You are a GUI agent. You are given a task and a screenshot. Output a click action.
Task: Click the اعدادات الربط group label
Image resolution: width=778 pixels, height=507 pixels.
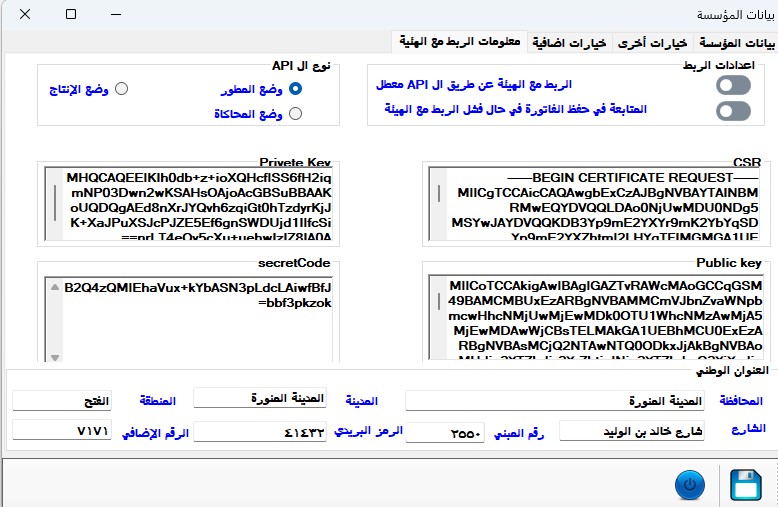(718, 65)
